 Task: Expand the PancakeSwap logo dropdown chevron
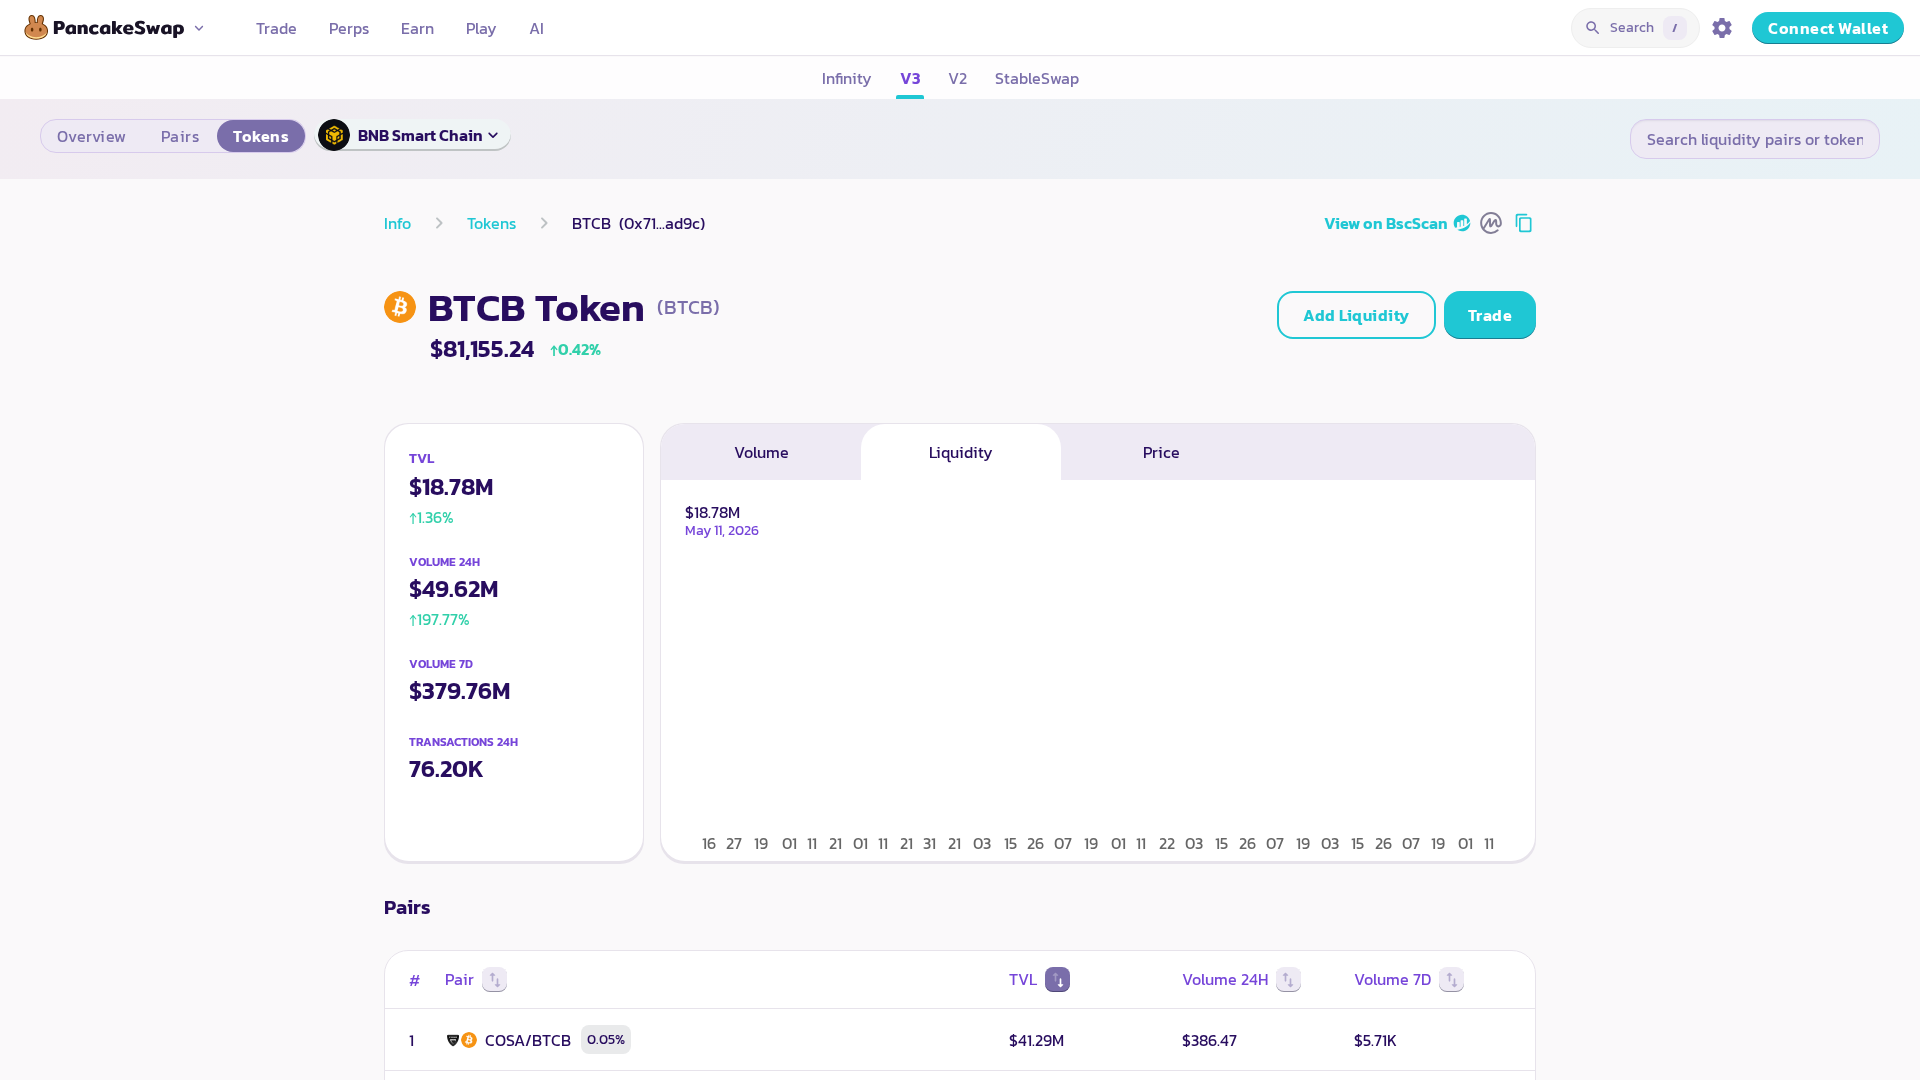tap(199, 28)
